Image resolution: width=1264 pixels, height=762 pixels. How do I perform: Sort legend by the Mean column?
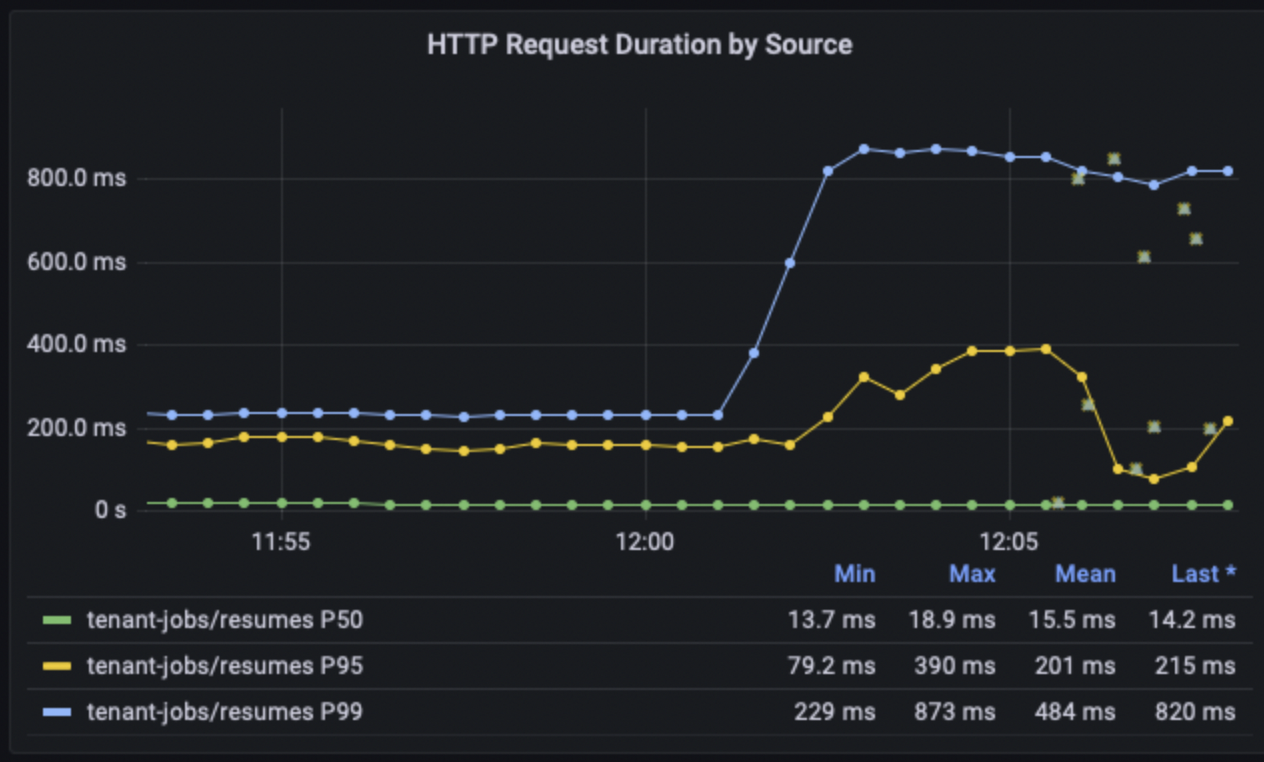coord(1085,574)
